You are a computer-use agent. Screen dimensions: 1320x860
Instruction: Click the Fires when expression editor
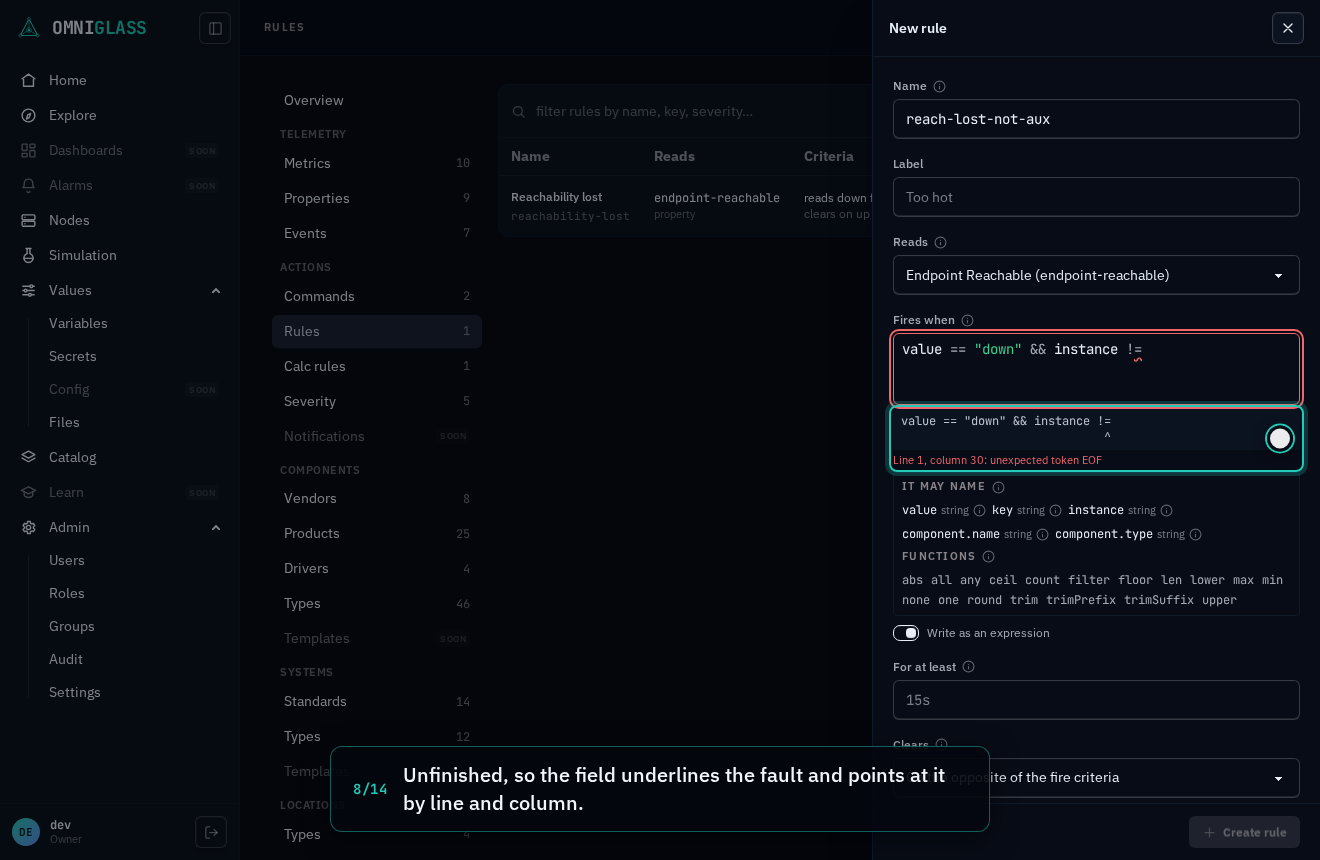point(1096,368)
